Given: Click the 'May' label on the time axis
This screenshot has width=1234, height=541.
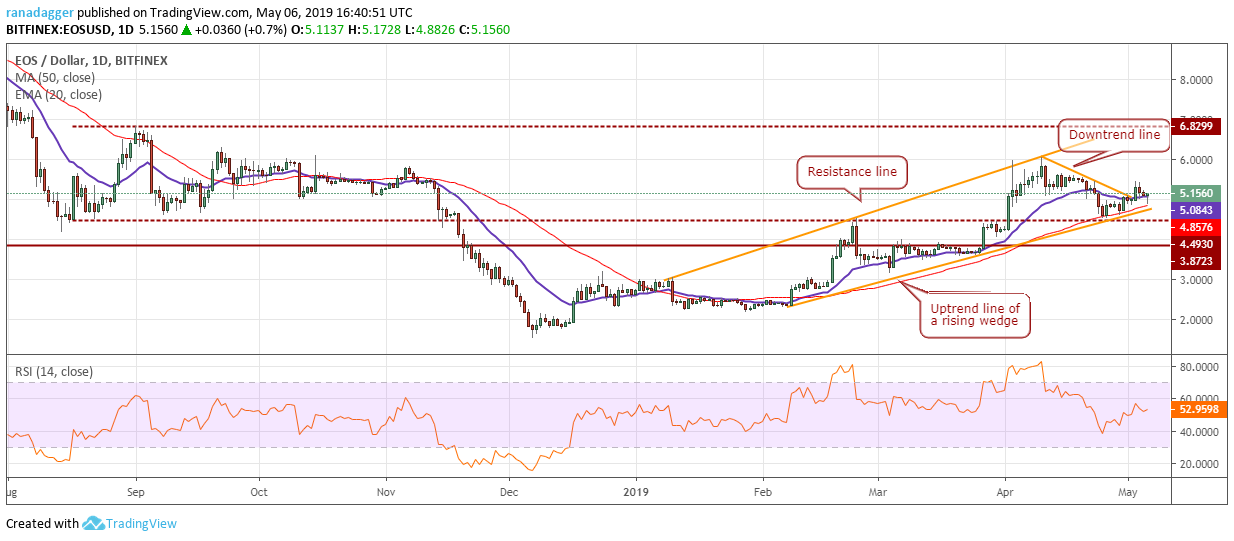Looking at the screenshot, I should (1127, 492).
